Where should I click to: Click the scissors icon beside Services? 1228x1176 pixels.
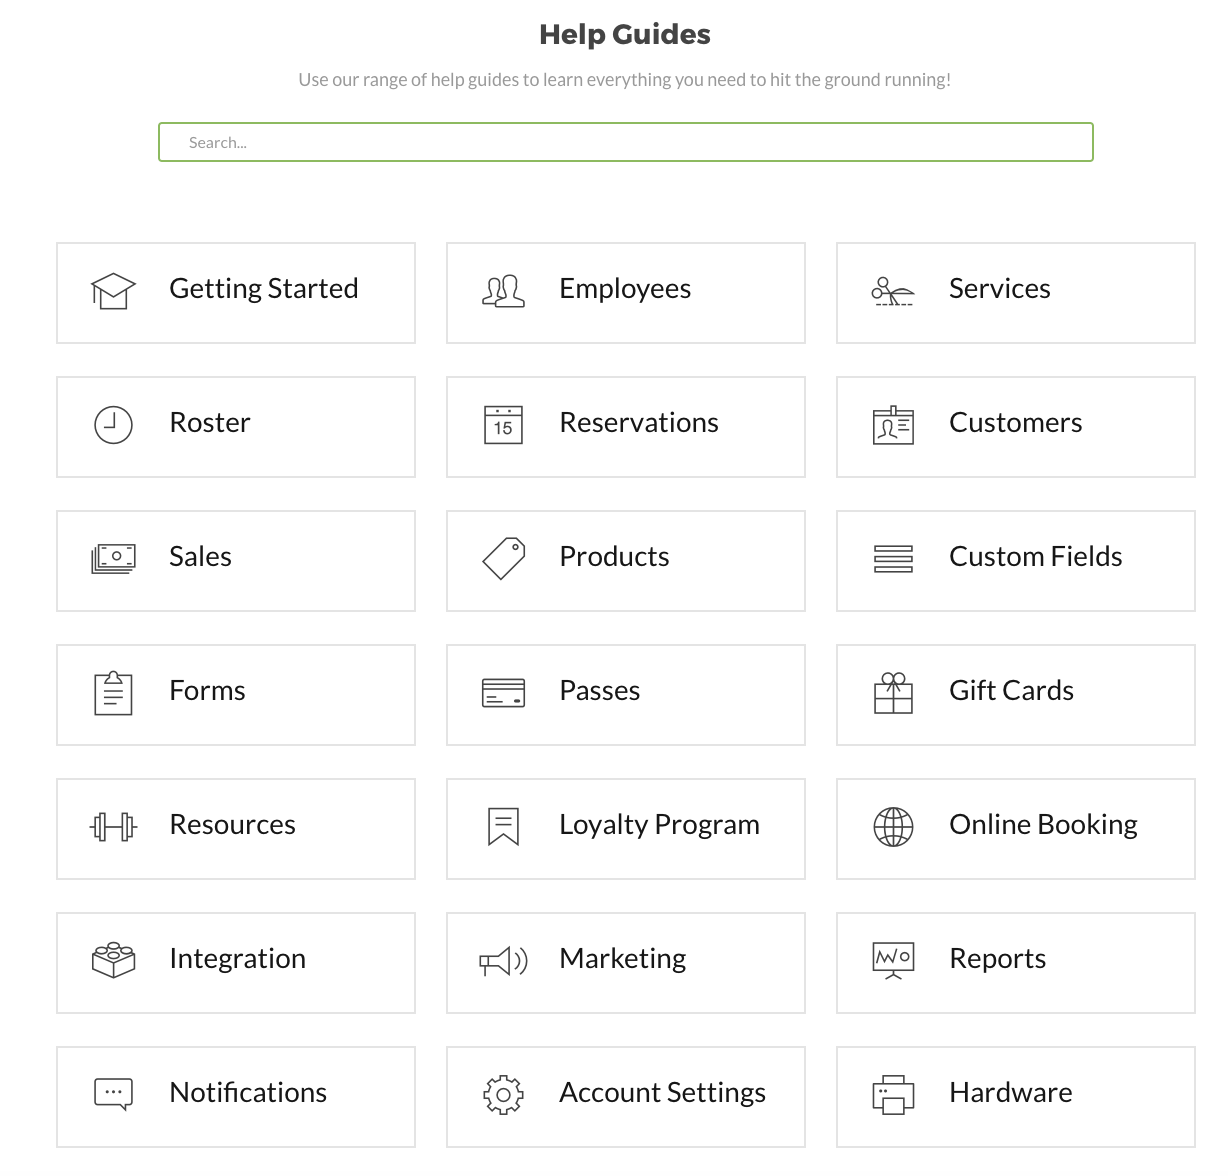(893, 291)
